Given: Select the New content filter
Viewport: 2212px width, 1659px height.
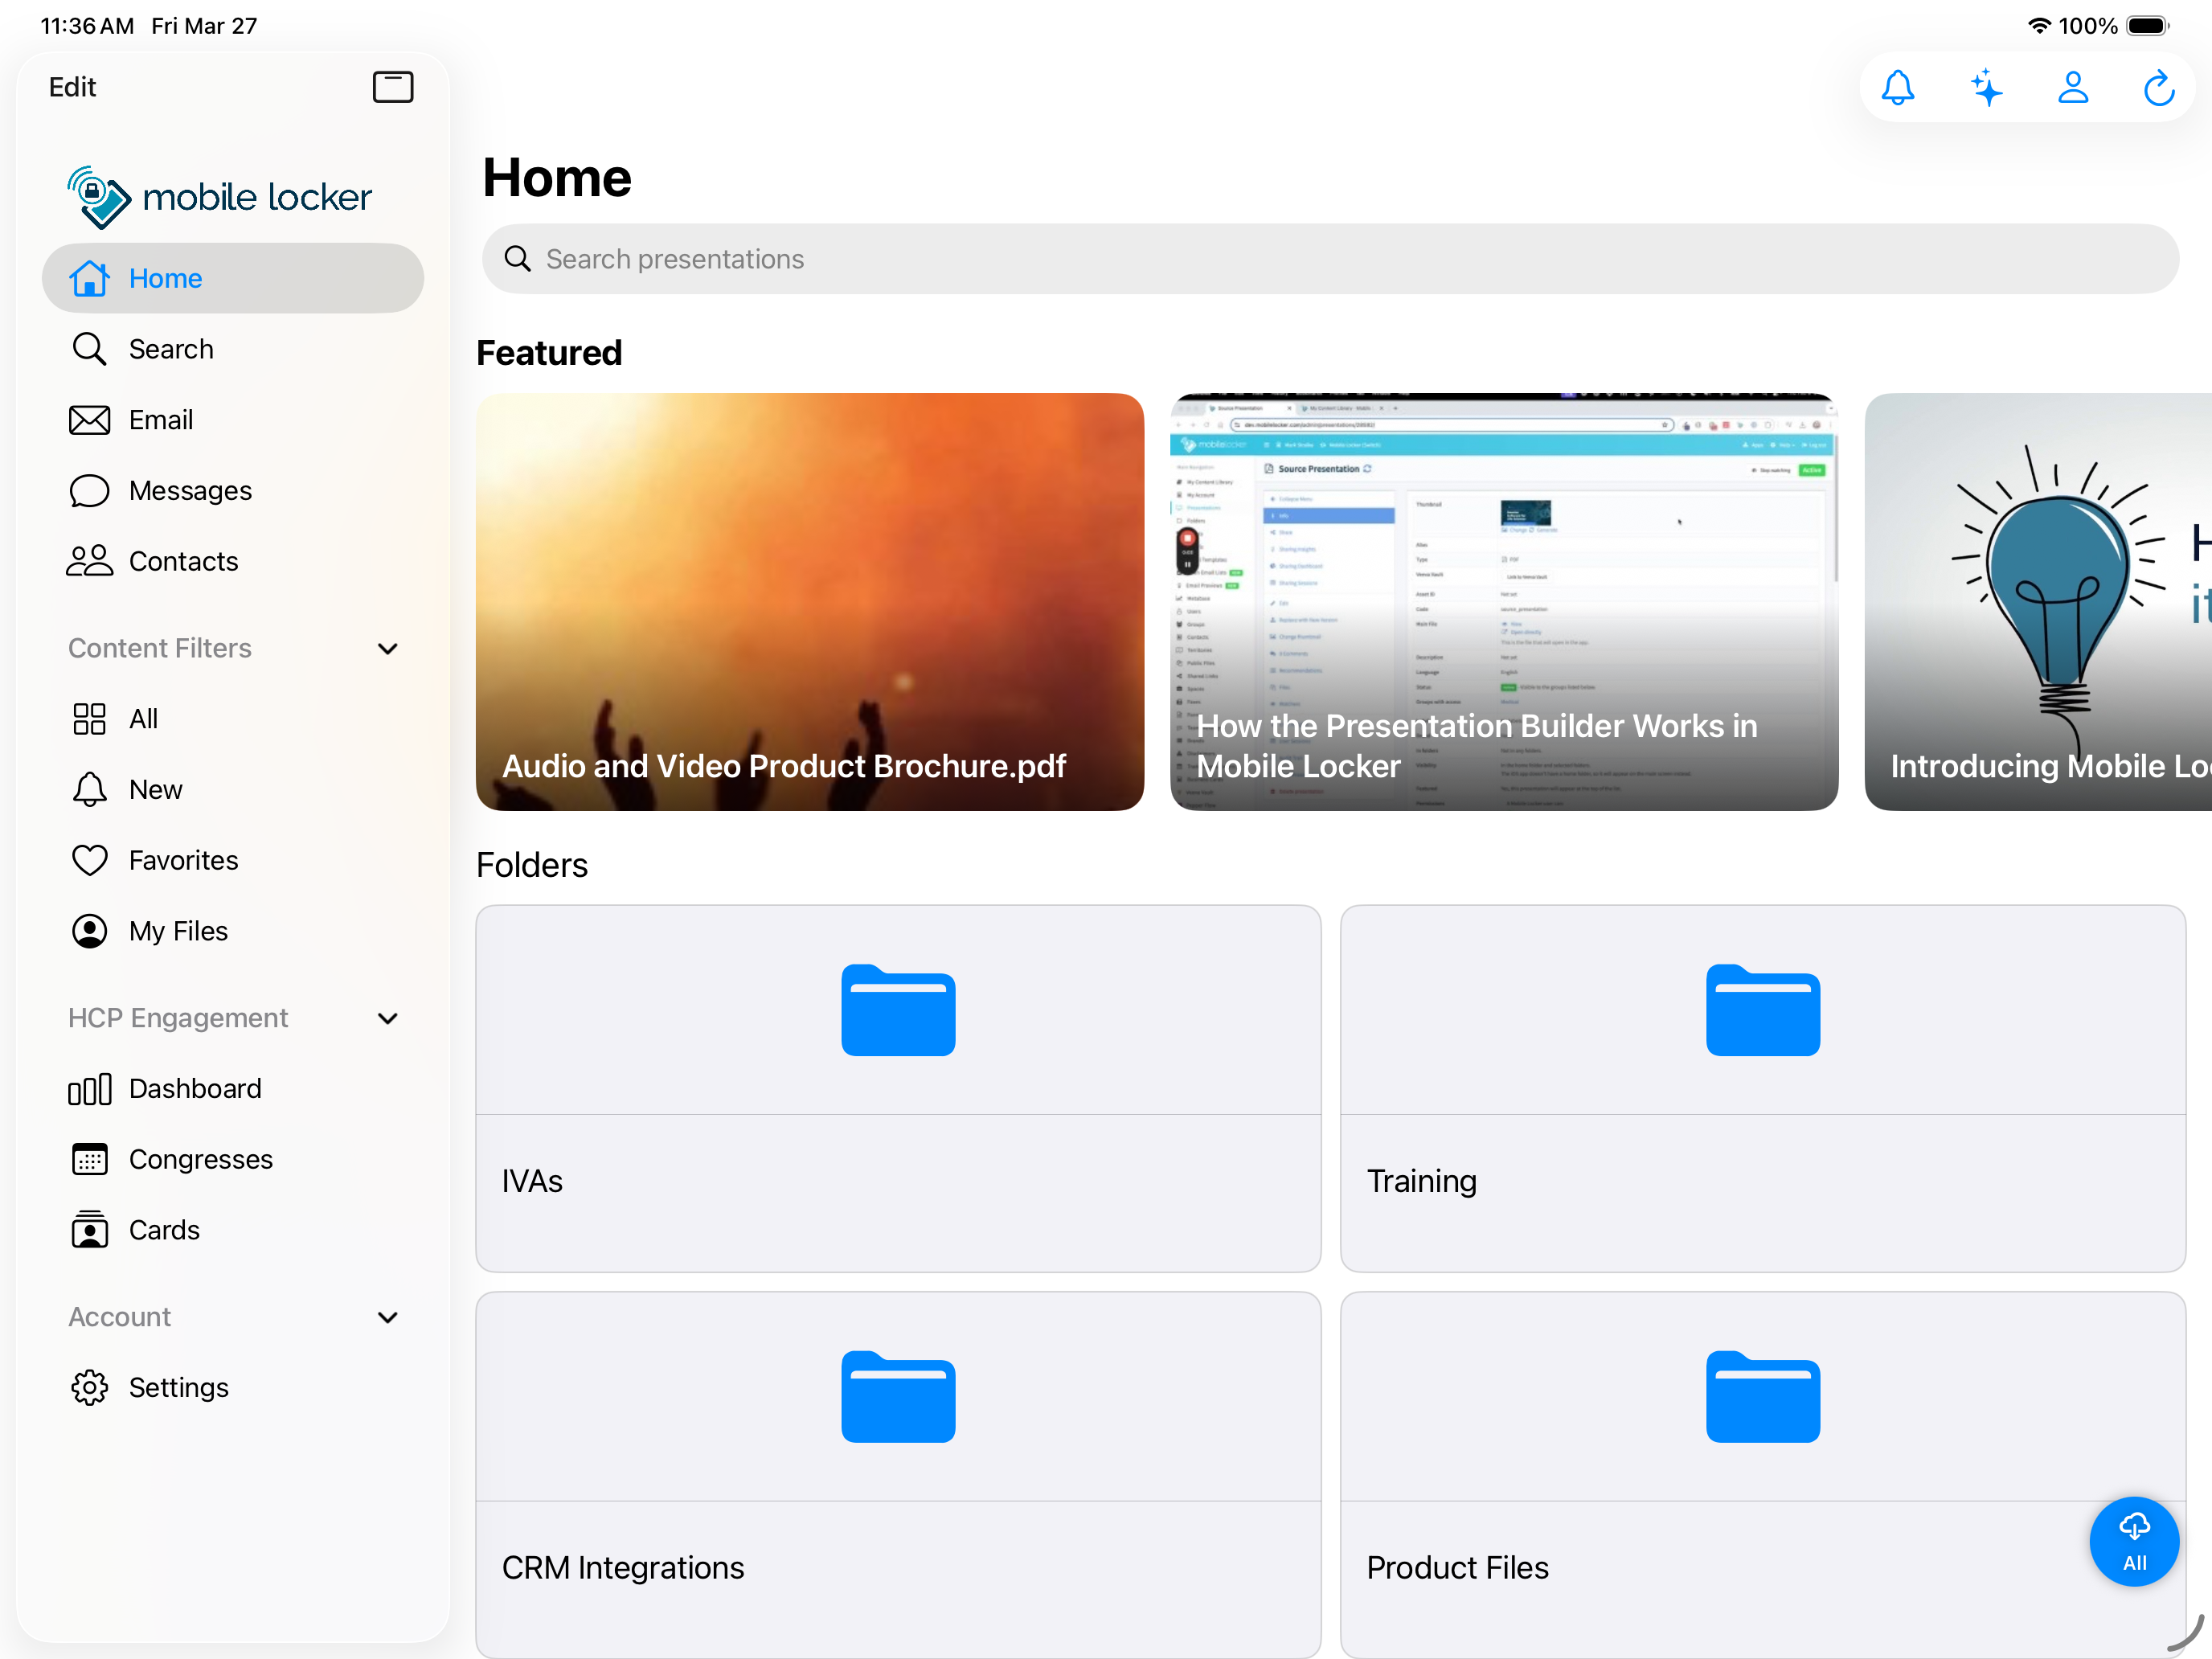Looking at the screenshot, I should tap(155, 789).
